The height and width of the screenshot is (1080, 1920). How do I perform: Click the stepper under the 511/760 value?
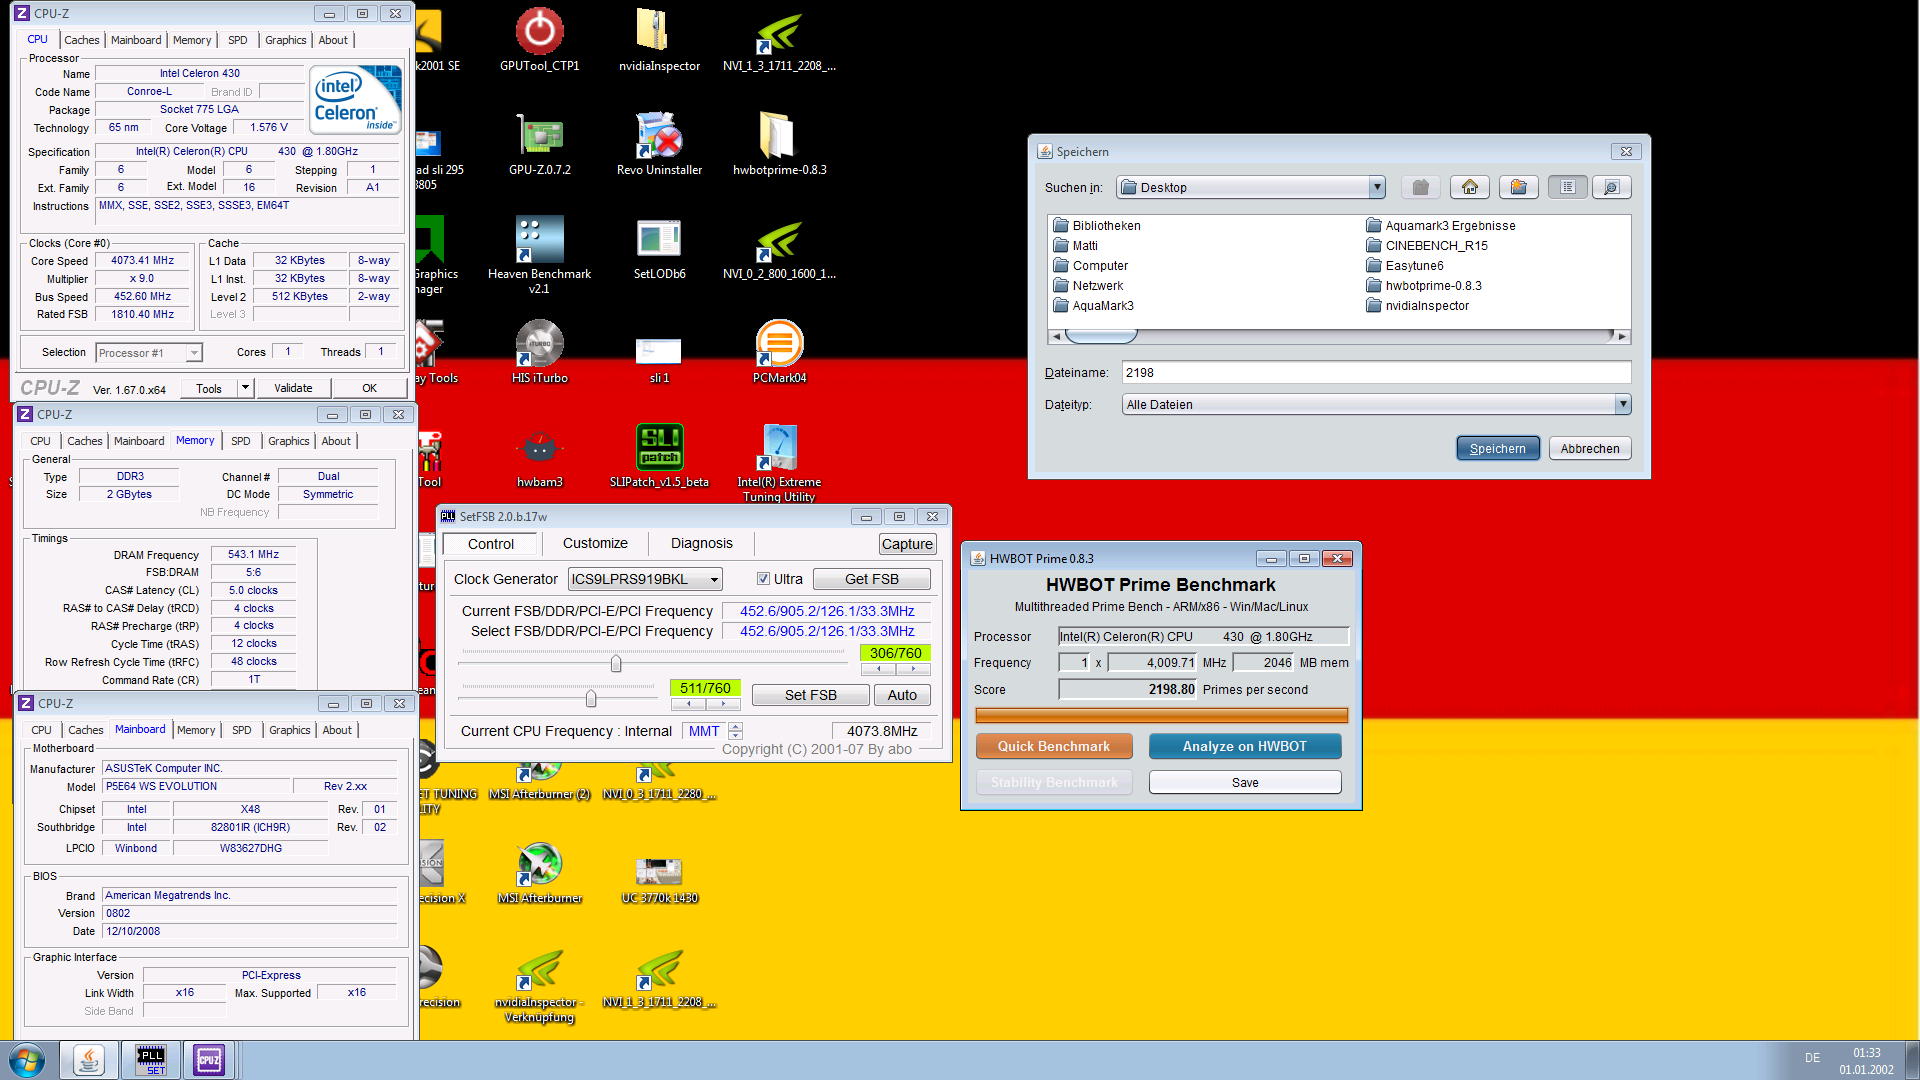coord(705,703)
